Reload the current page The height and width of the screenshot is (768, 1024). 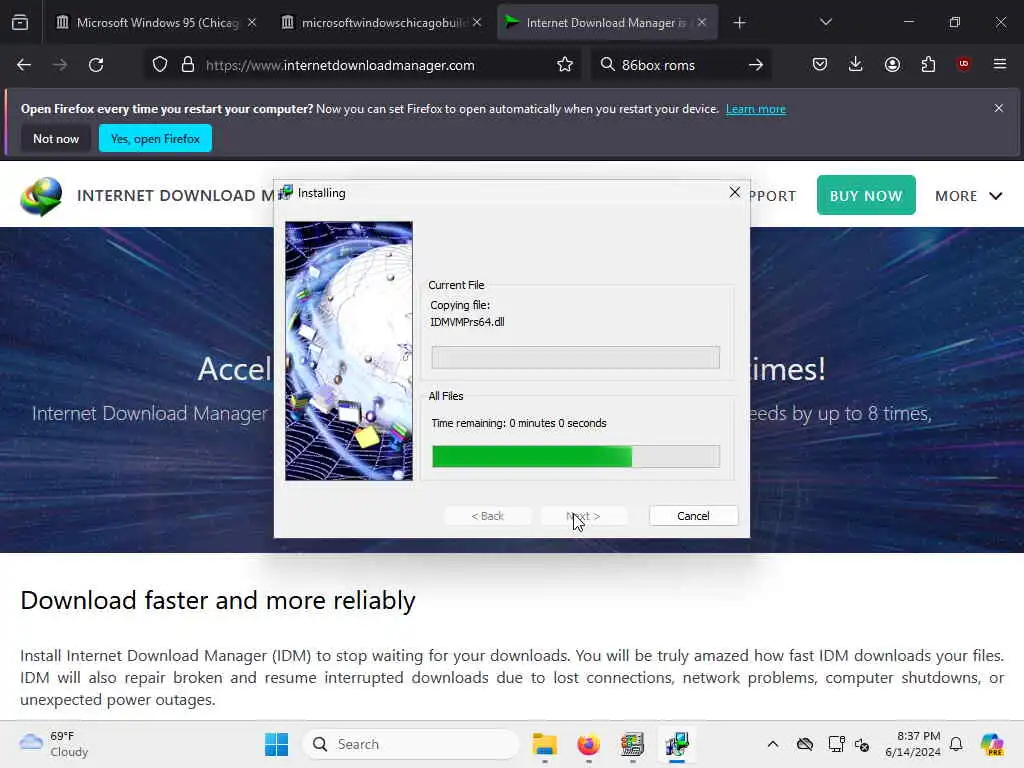[96, 65]
